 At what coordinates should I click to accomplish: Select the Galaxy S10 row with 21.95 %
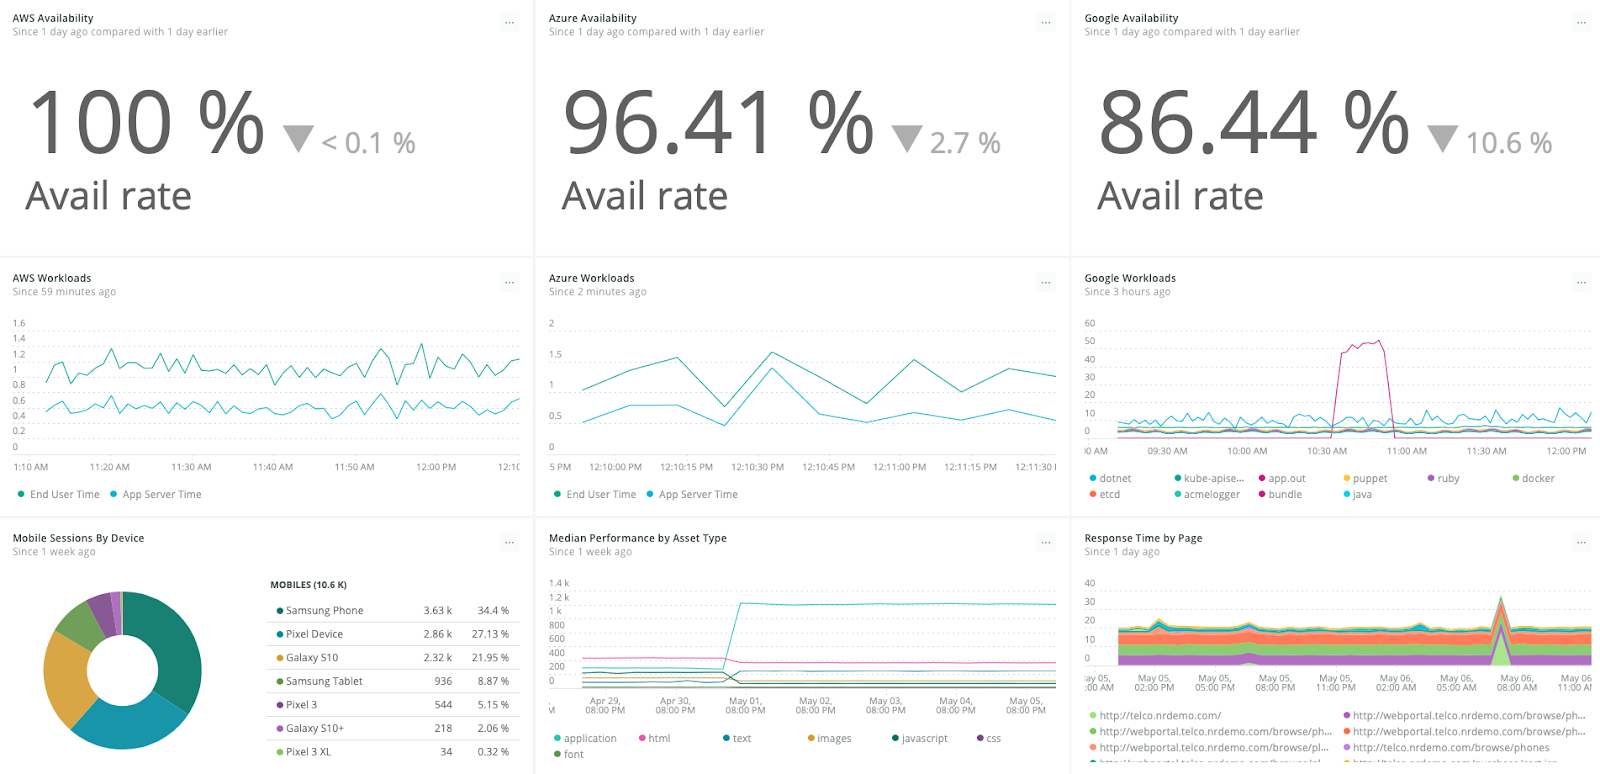tap(393, 657)
